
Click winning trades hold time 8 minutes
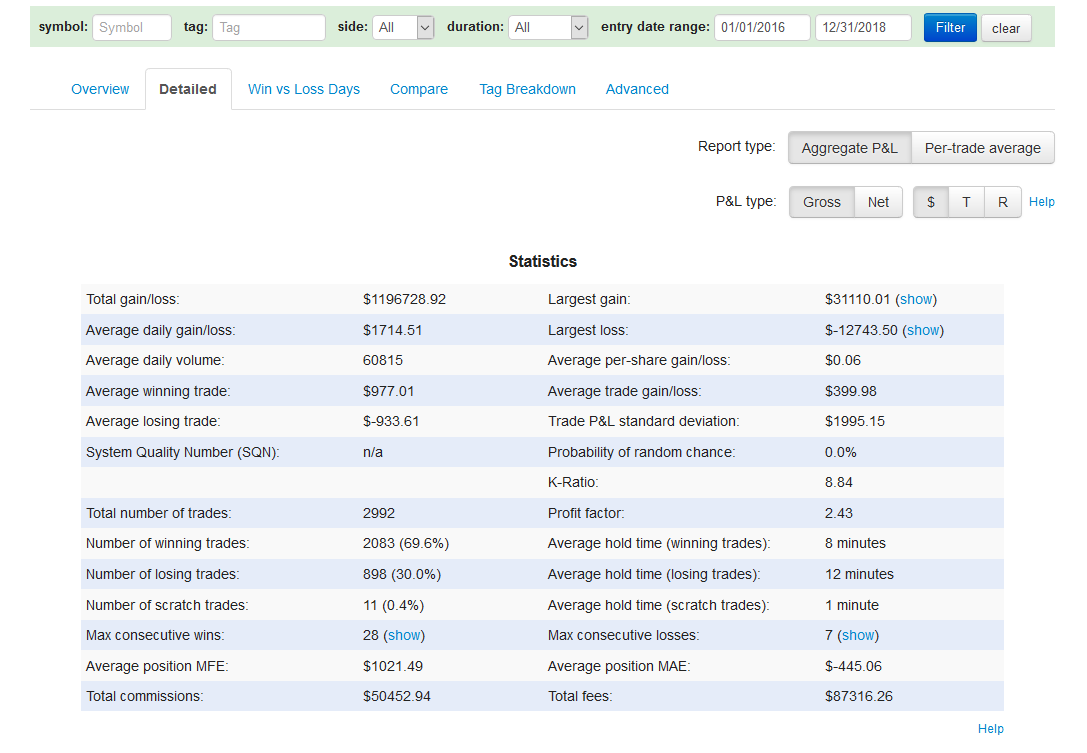point(855,544)
